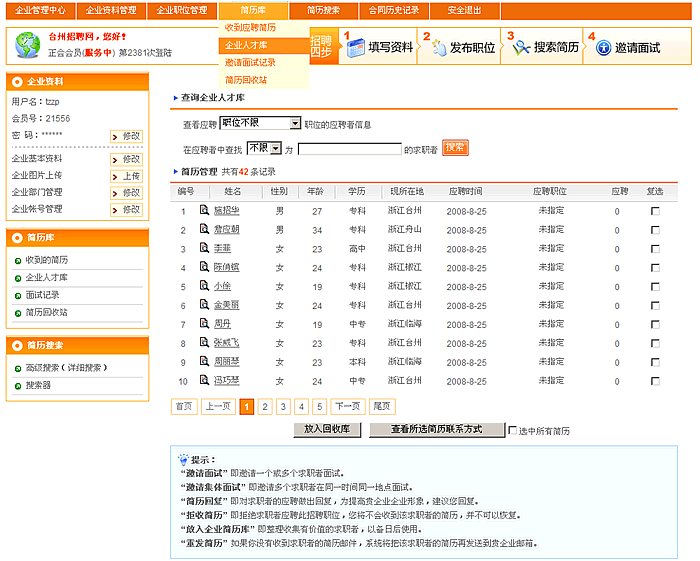Click the 邀请面试 blue circle icon
Screen dimensions: 700x561
click(x=603, y=47)
